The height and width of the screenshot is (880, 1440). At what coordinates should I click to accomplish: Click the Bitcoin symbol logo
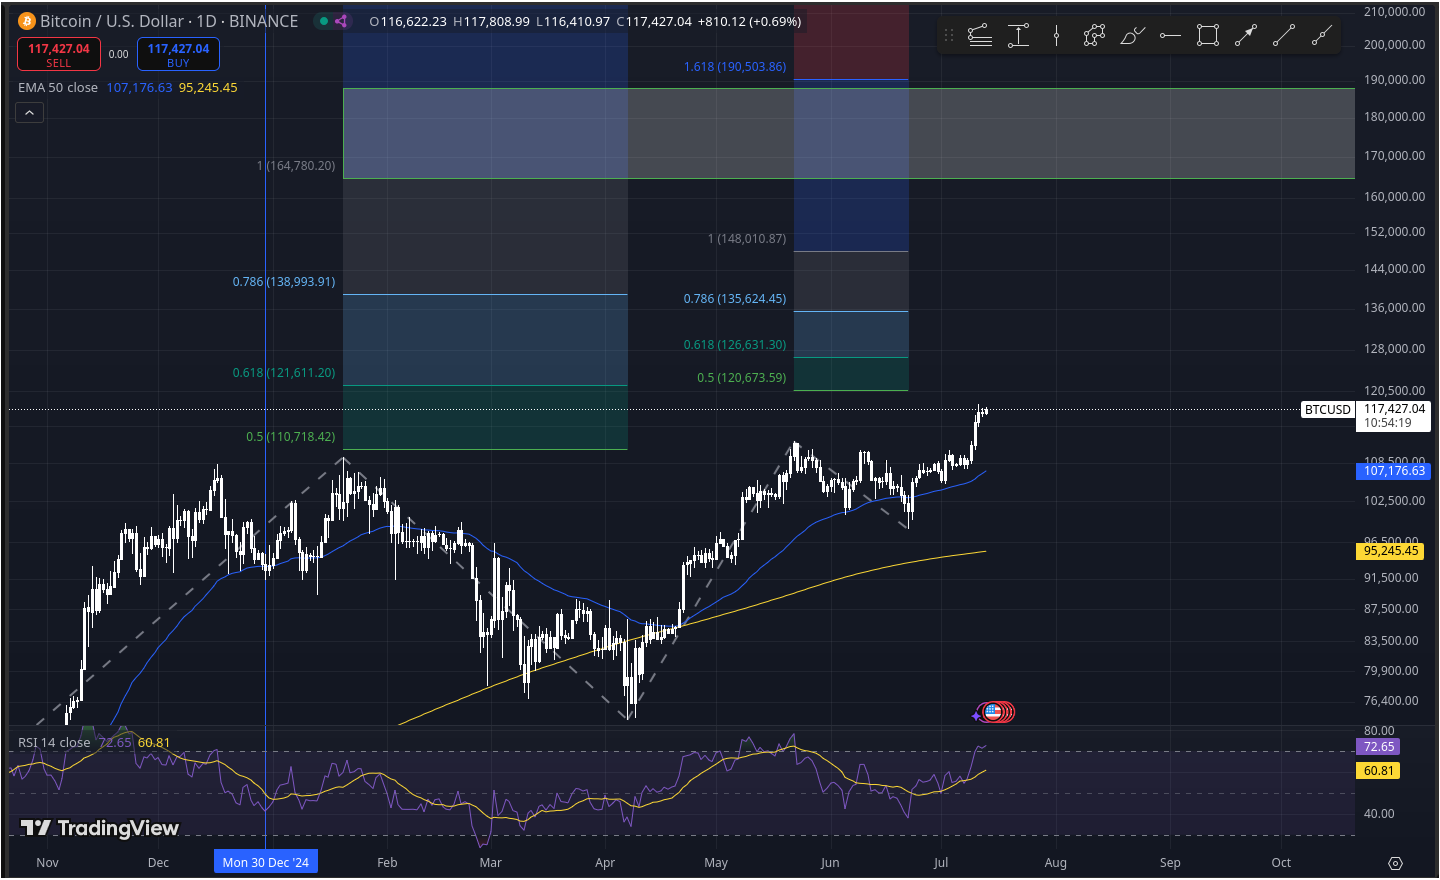pyautogui.click(x=27, y=21)
